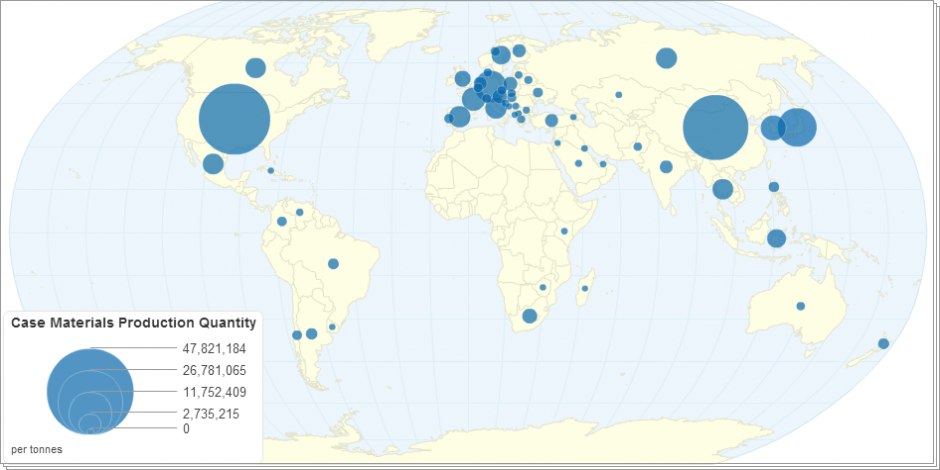Select the small bubble over Madagascar

[x=584, y=289]
